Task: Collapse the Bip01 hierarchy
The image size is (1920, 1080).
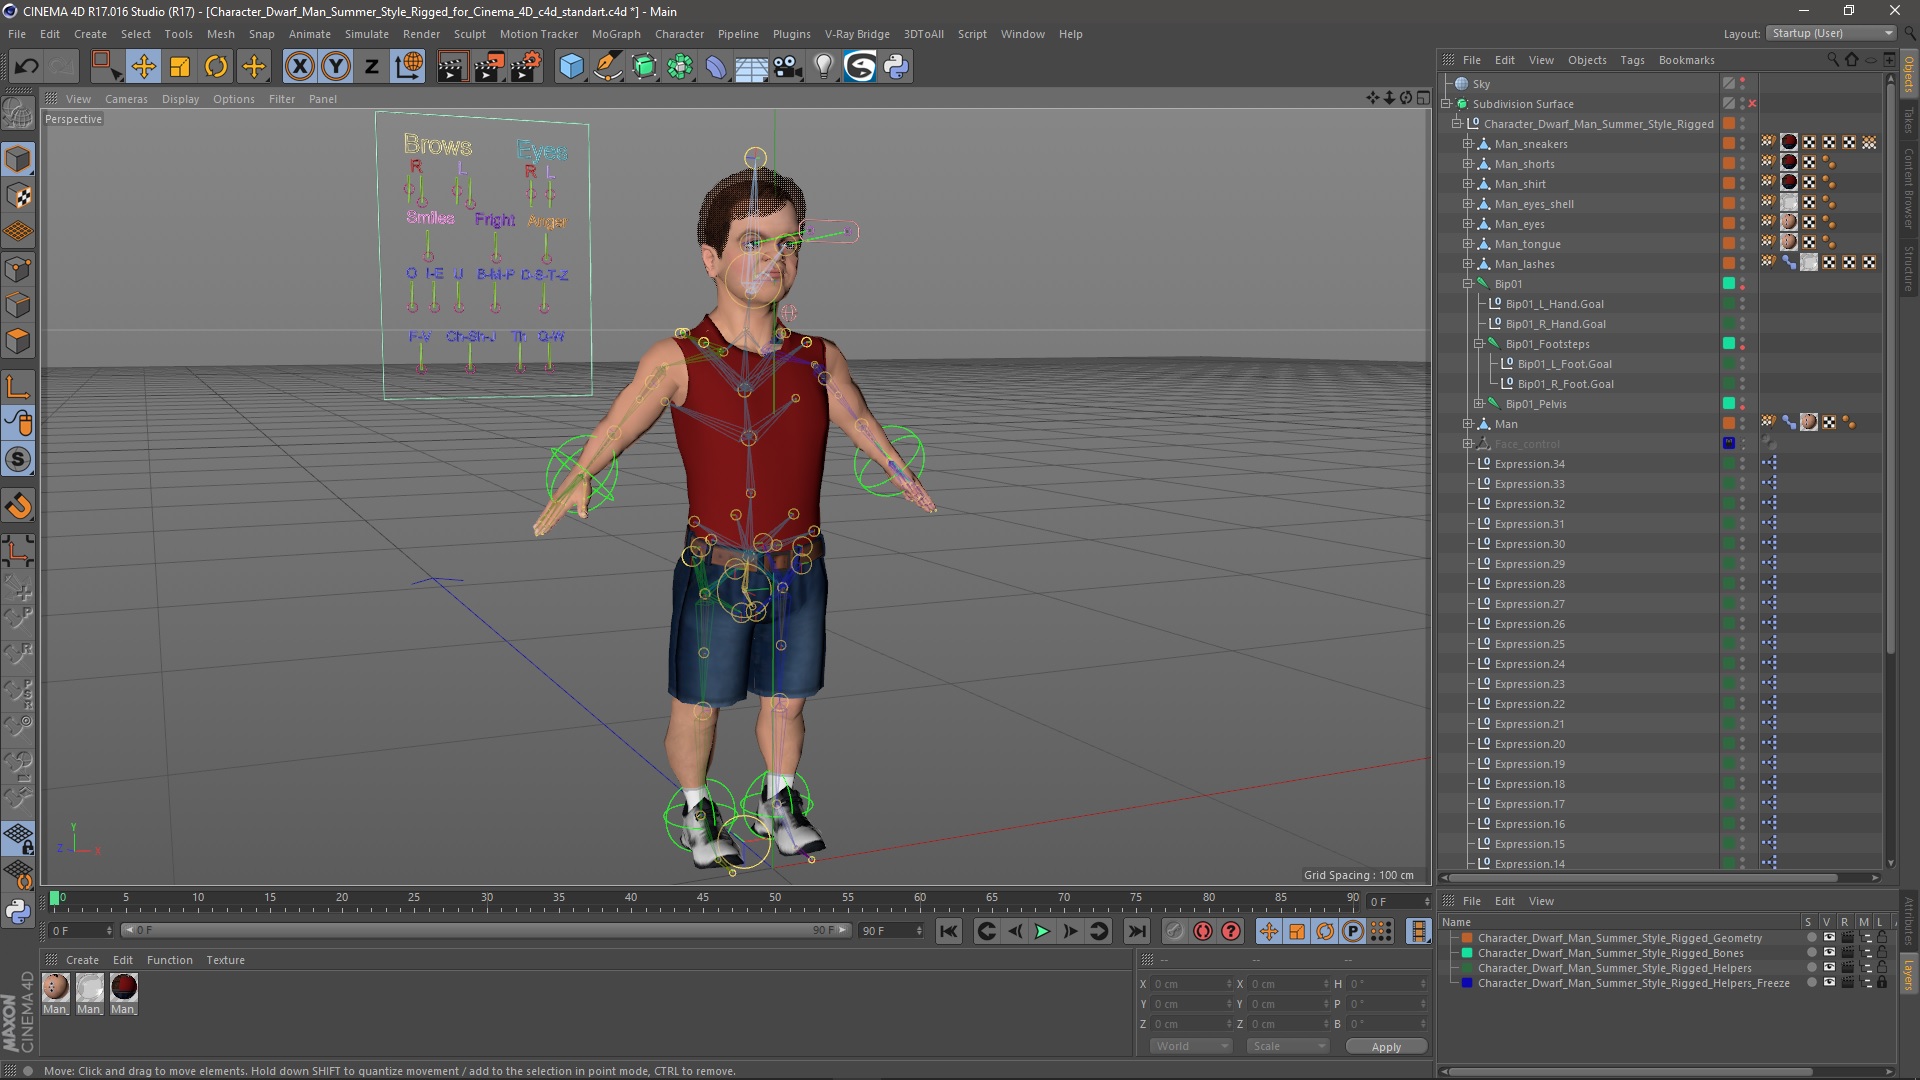Action: tap(1468, 284)
